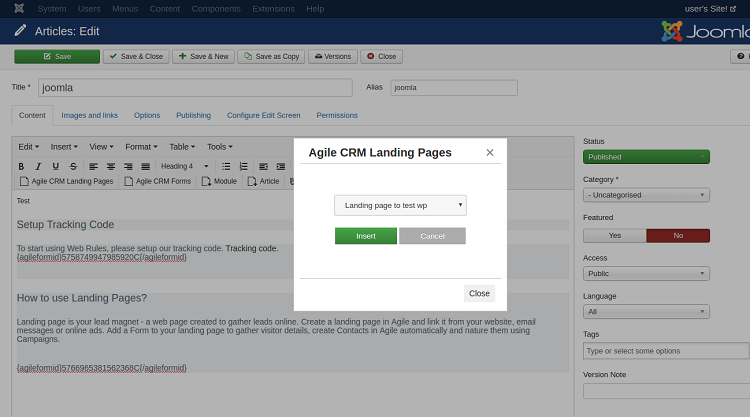
Task: Click Save & New button
Action: (204, 56)
